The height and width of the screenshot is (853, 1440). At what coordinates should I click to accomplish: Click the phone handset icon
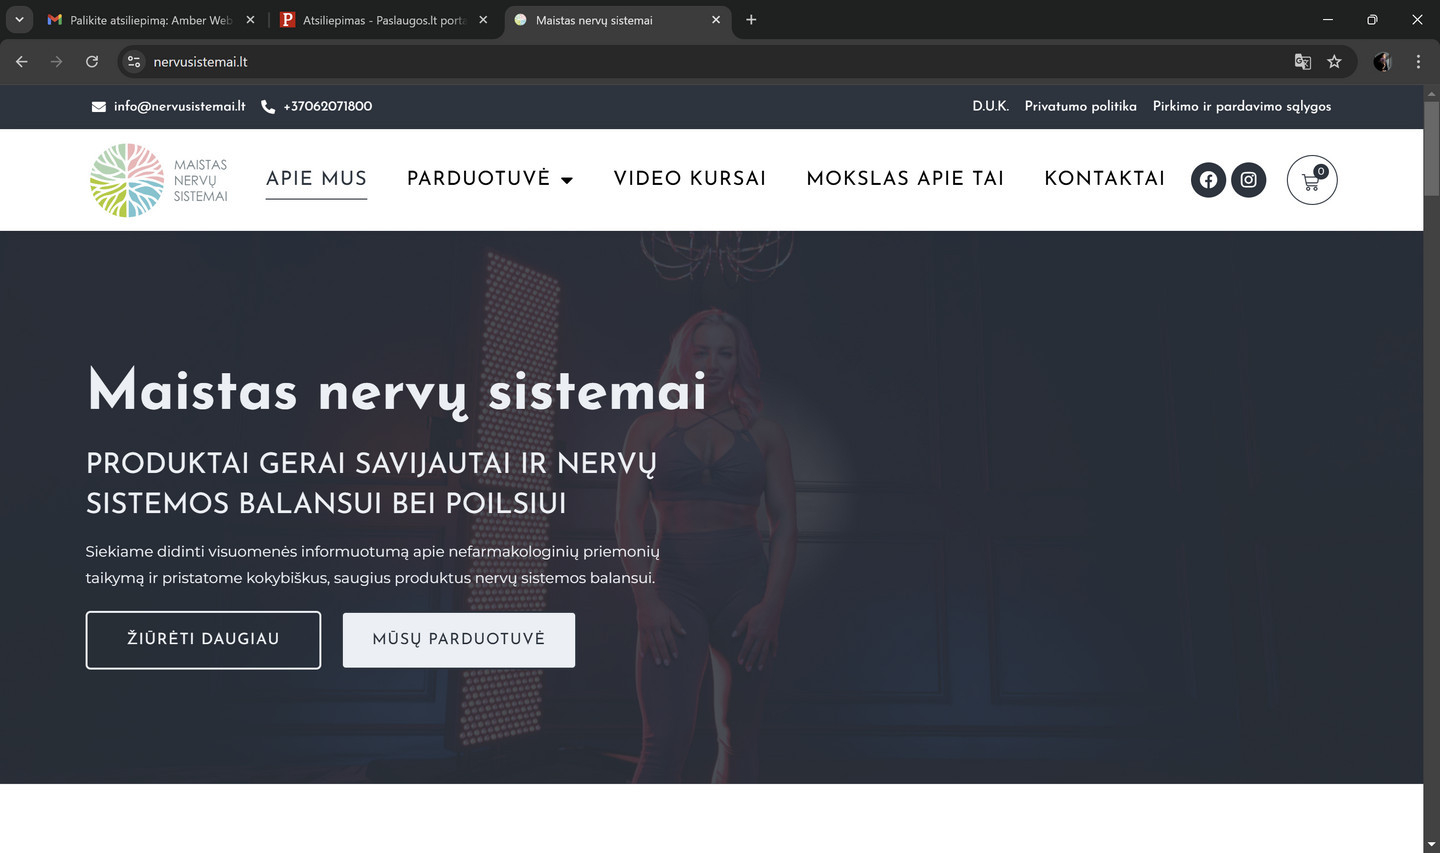[x=268, y=107]
